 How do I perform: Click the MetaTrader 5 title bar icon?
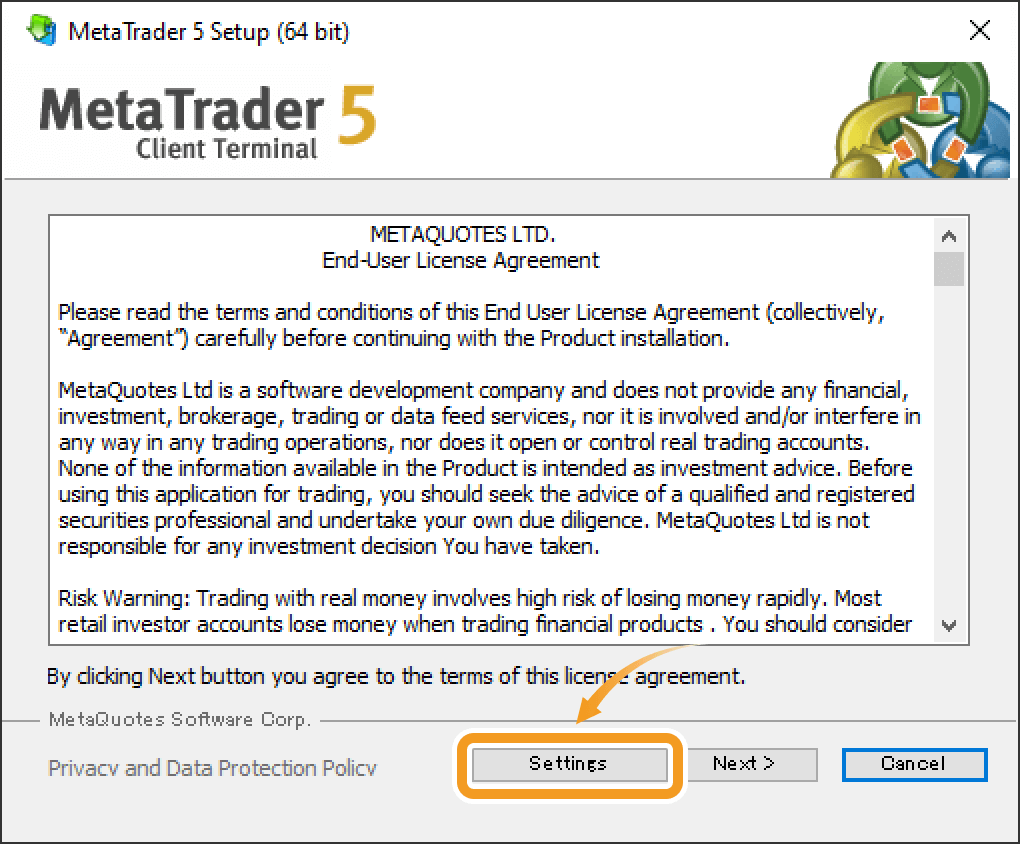42,31
